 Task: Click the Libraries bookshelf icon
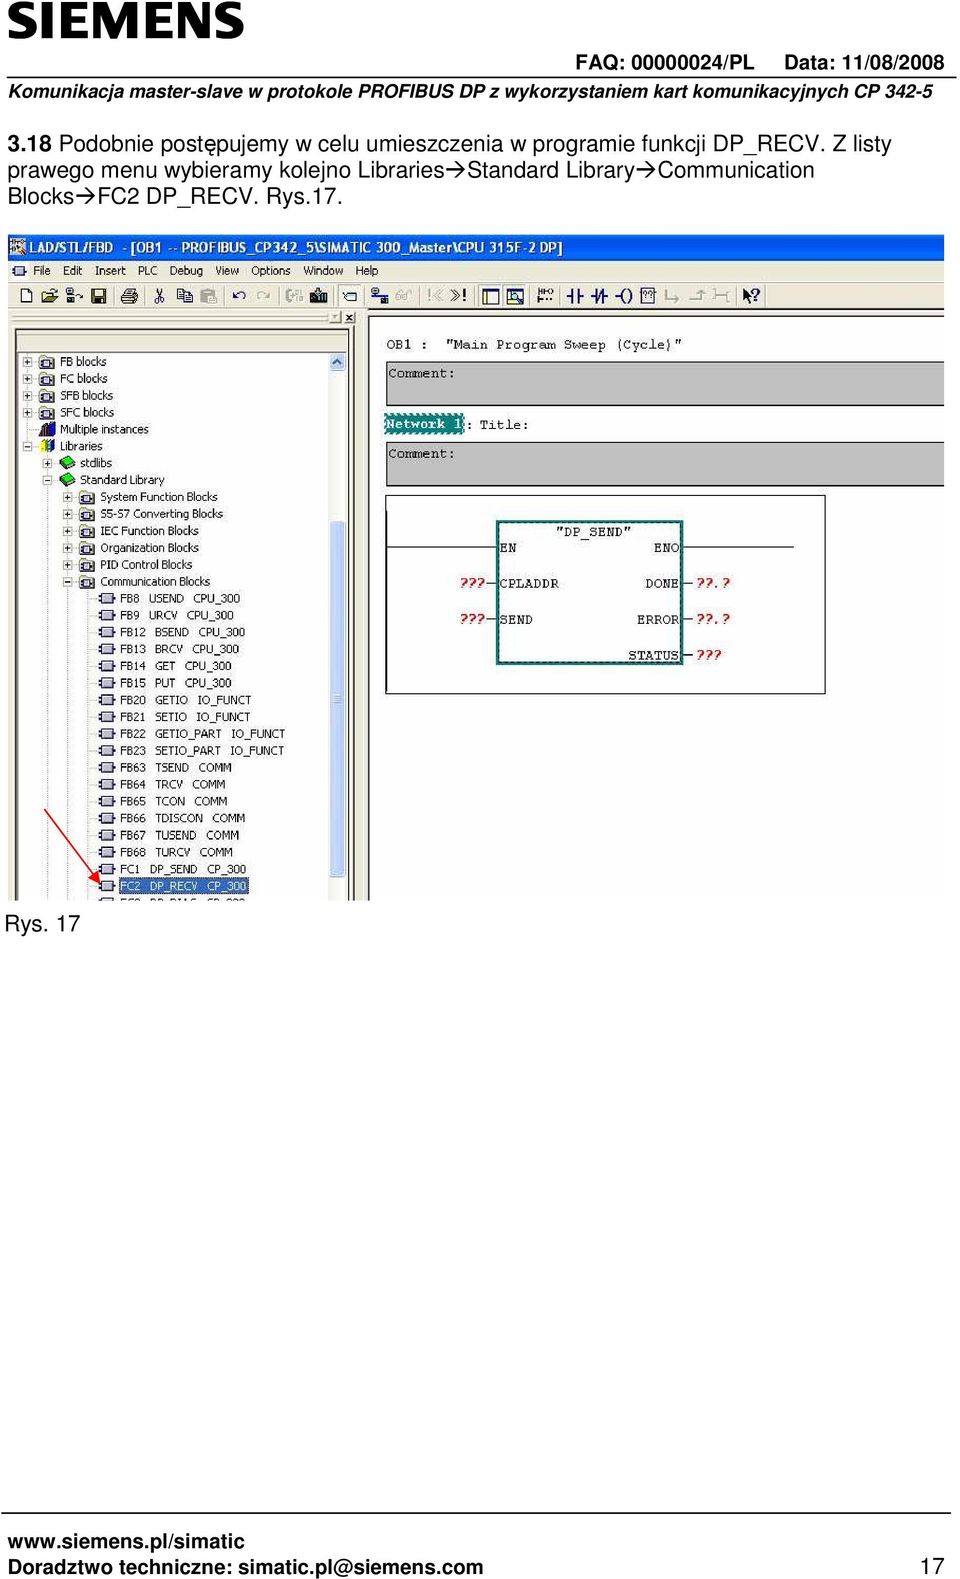[47, 446]
